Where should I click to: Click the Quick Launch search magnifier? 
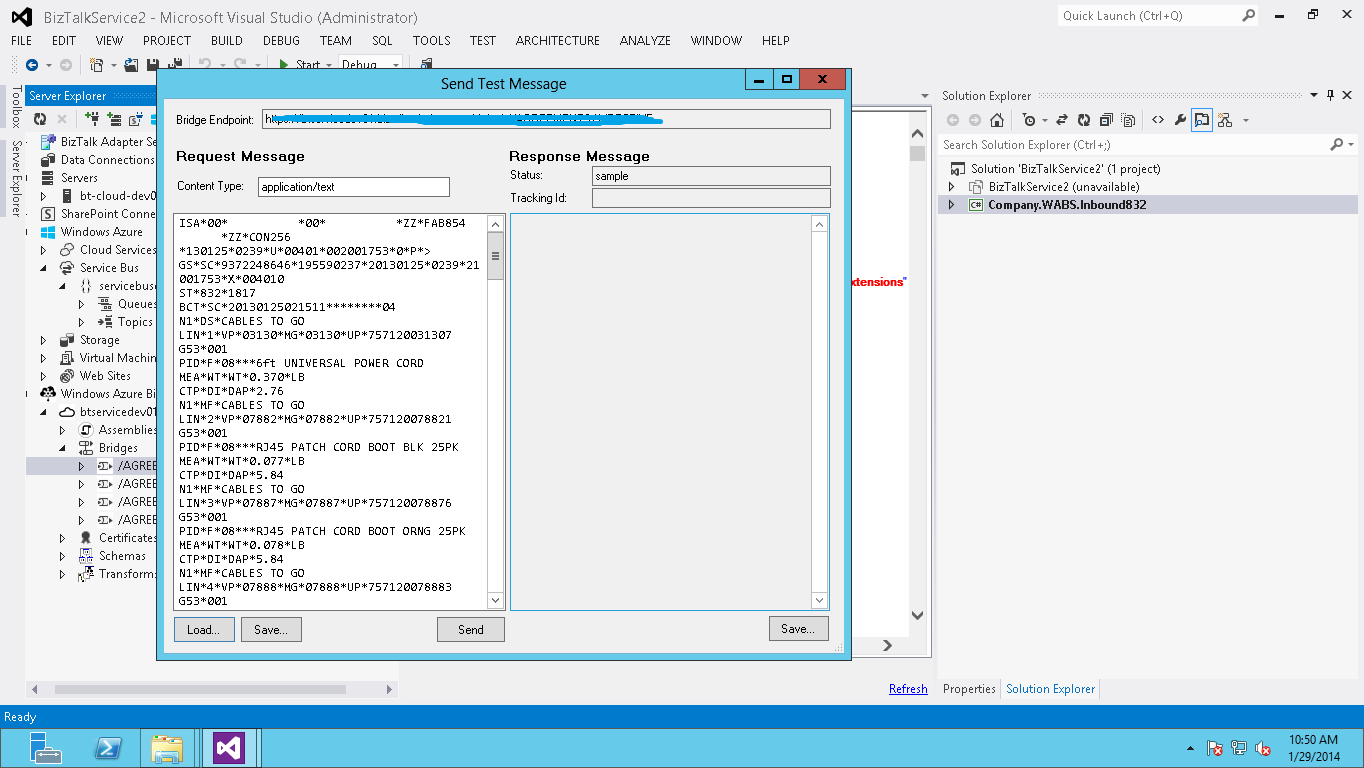point(1248,16)
